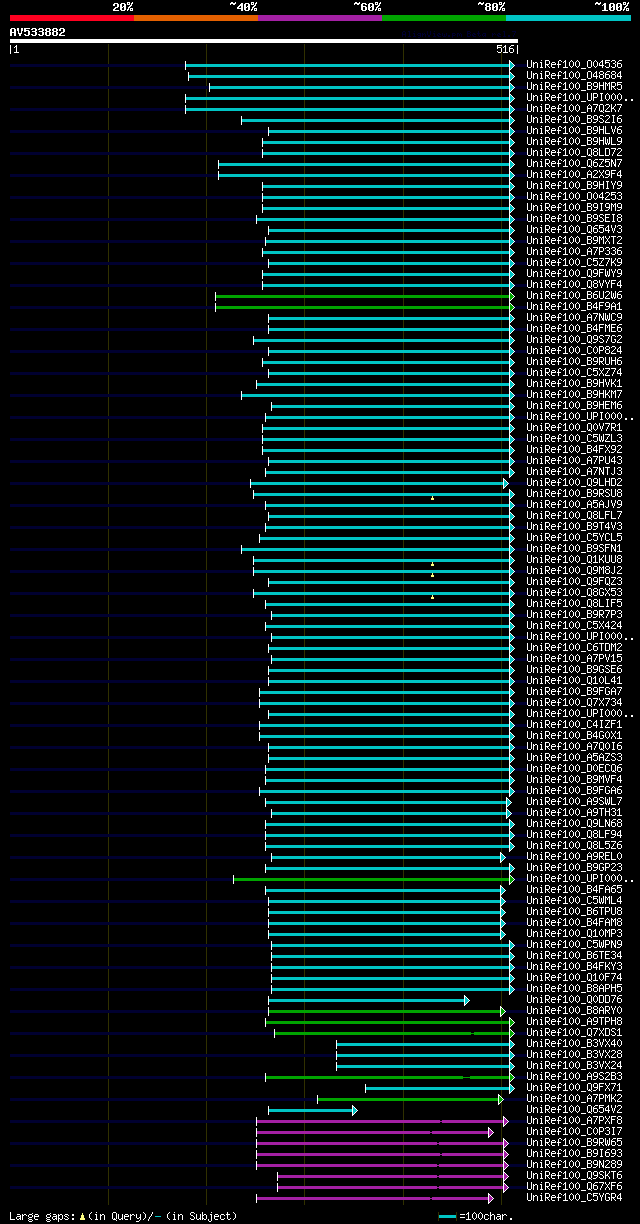Click the query gap marker on B9RSU8 bar
Image resolution: width=640 pixels, height=1224 pixels.
[432, 497]
